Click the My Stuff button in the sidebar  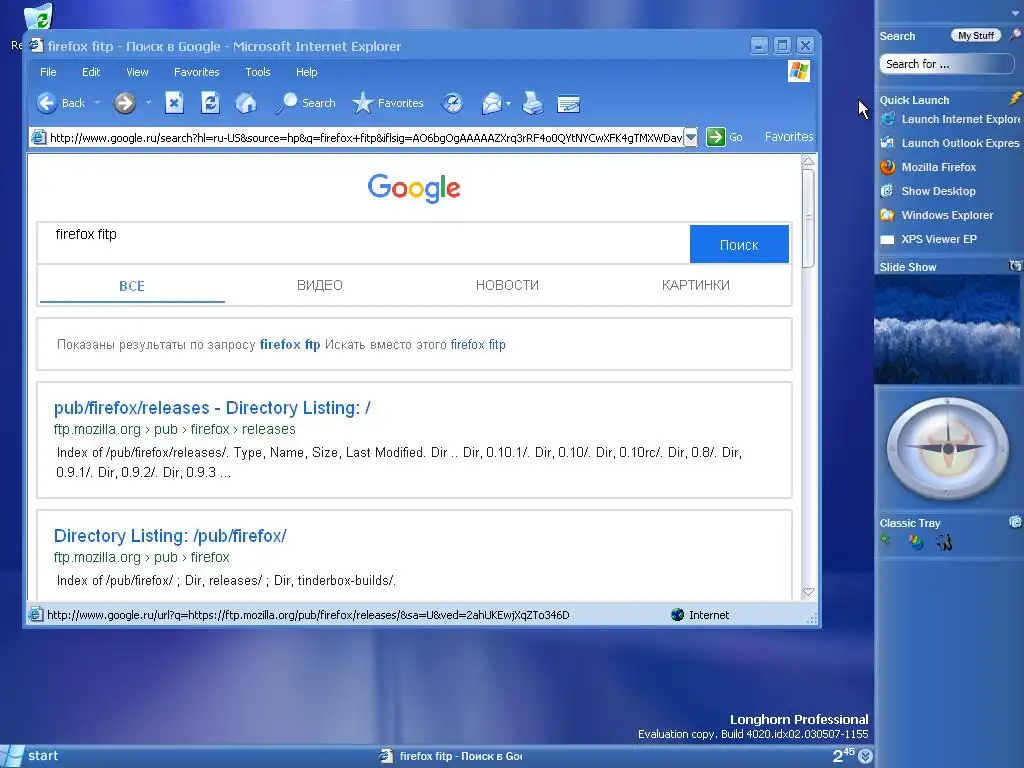coord(976,35)
